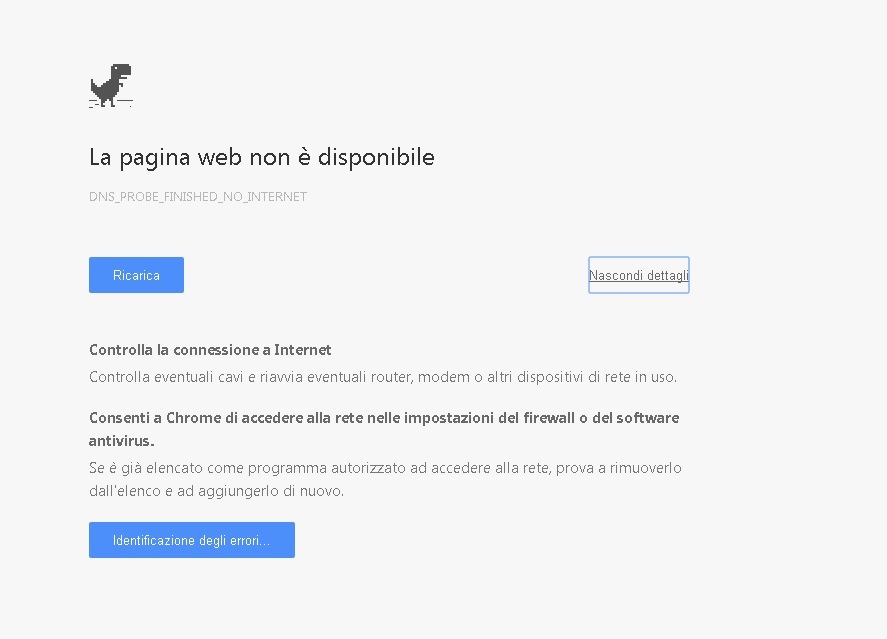Click the bold Consenti a Chrome heading
887x639 pixels.
click(x=384, y=429)
